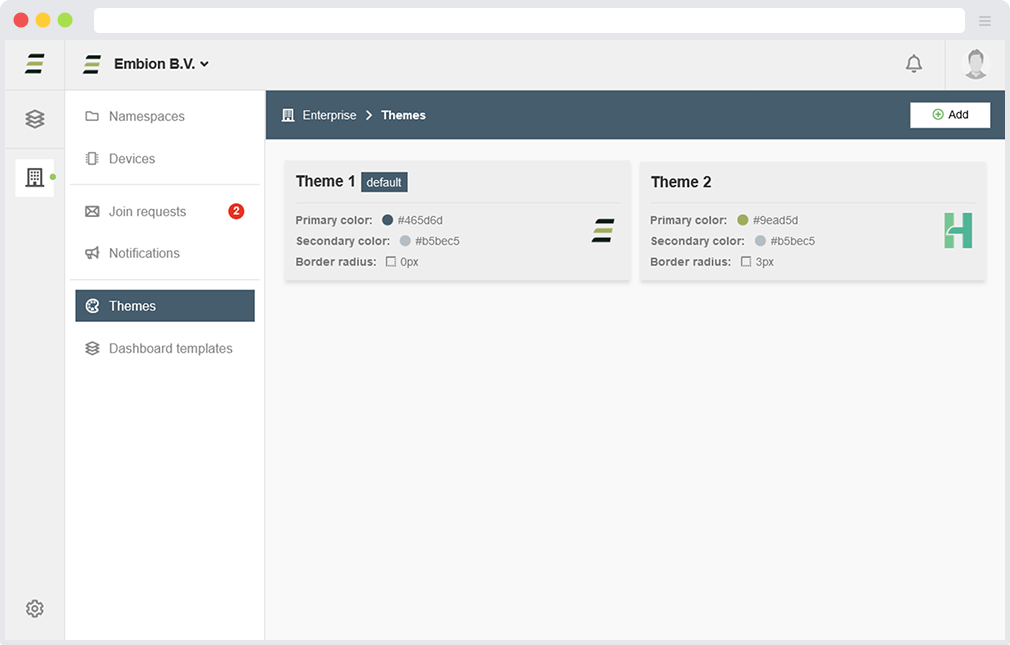Click the Enterprise breadcrumb link
This screenshot has width=1010, height=645.
coord(329,116)
